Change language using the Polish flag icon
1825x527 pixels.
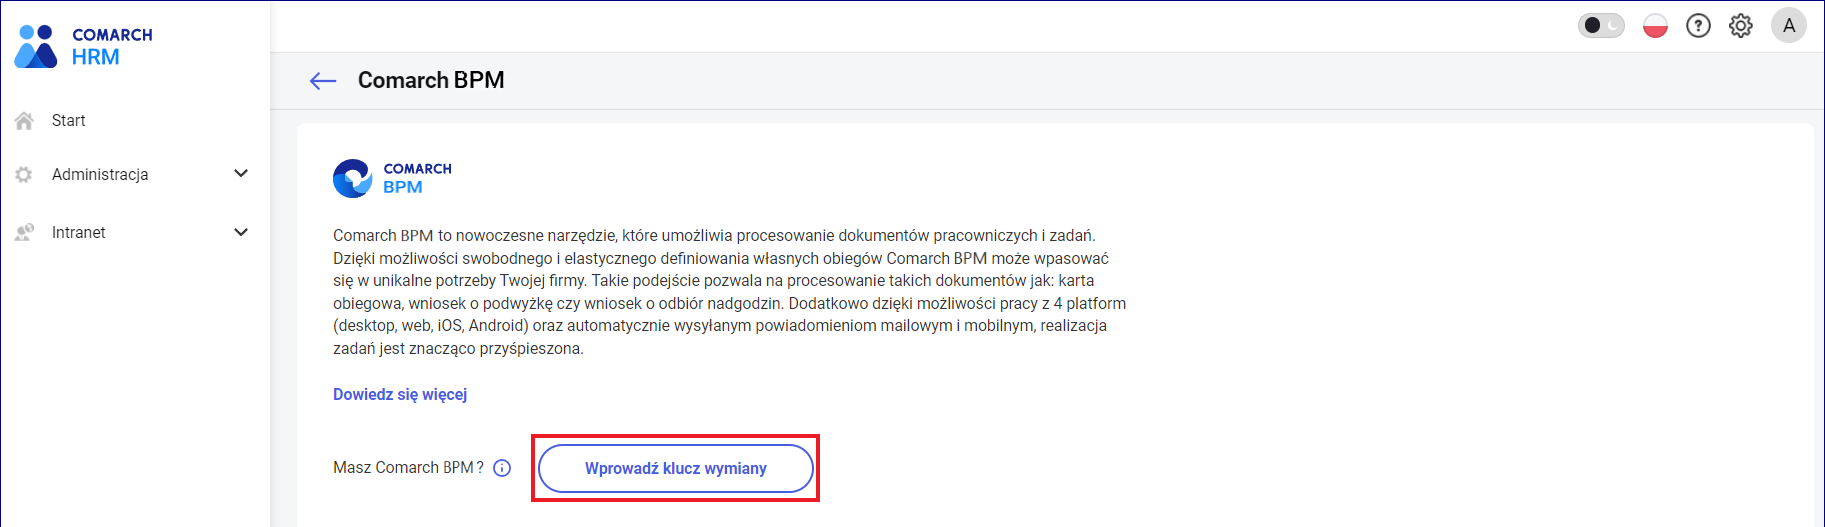[x=1655, y=26]
